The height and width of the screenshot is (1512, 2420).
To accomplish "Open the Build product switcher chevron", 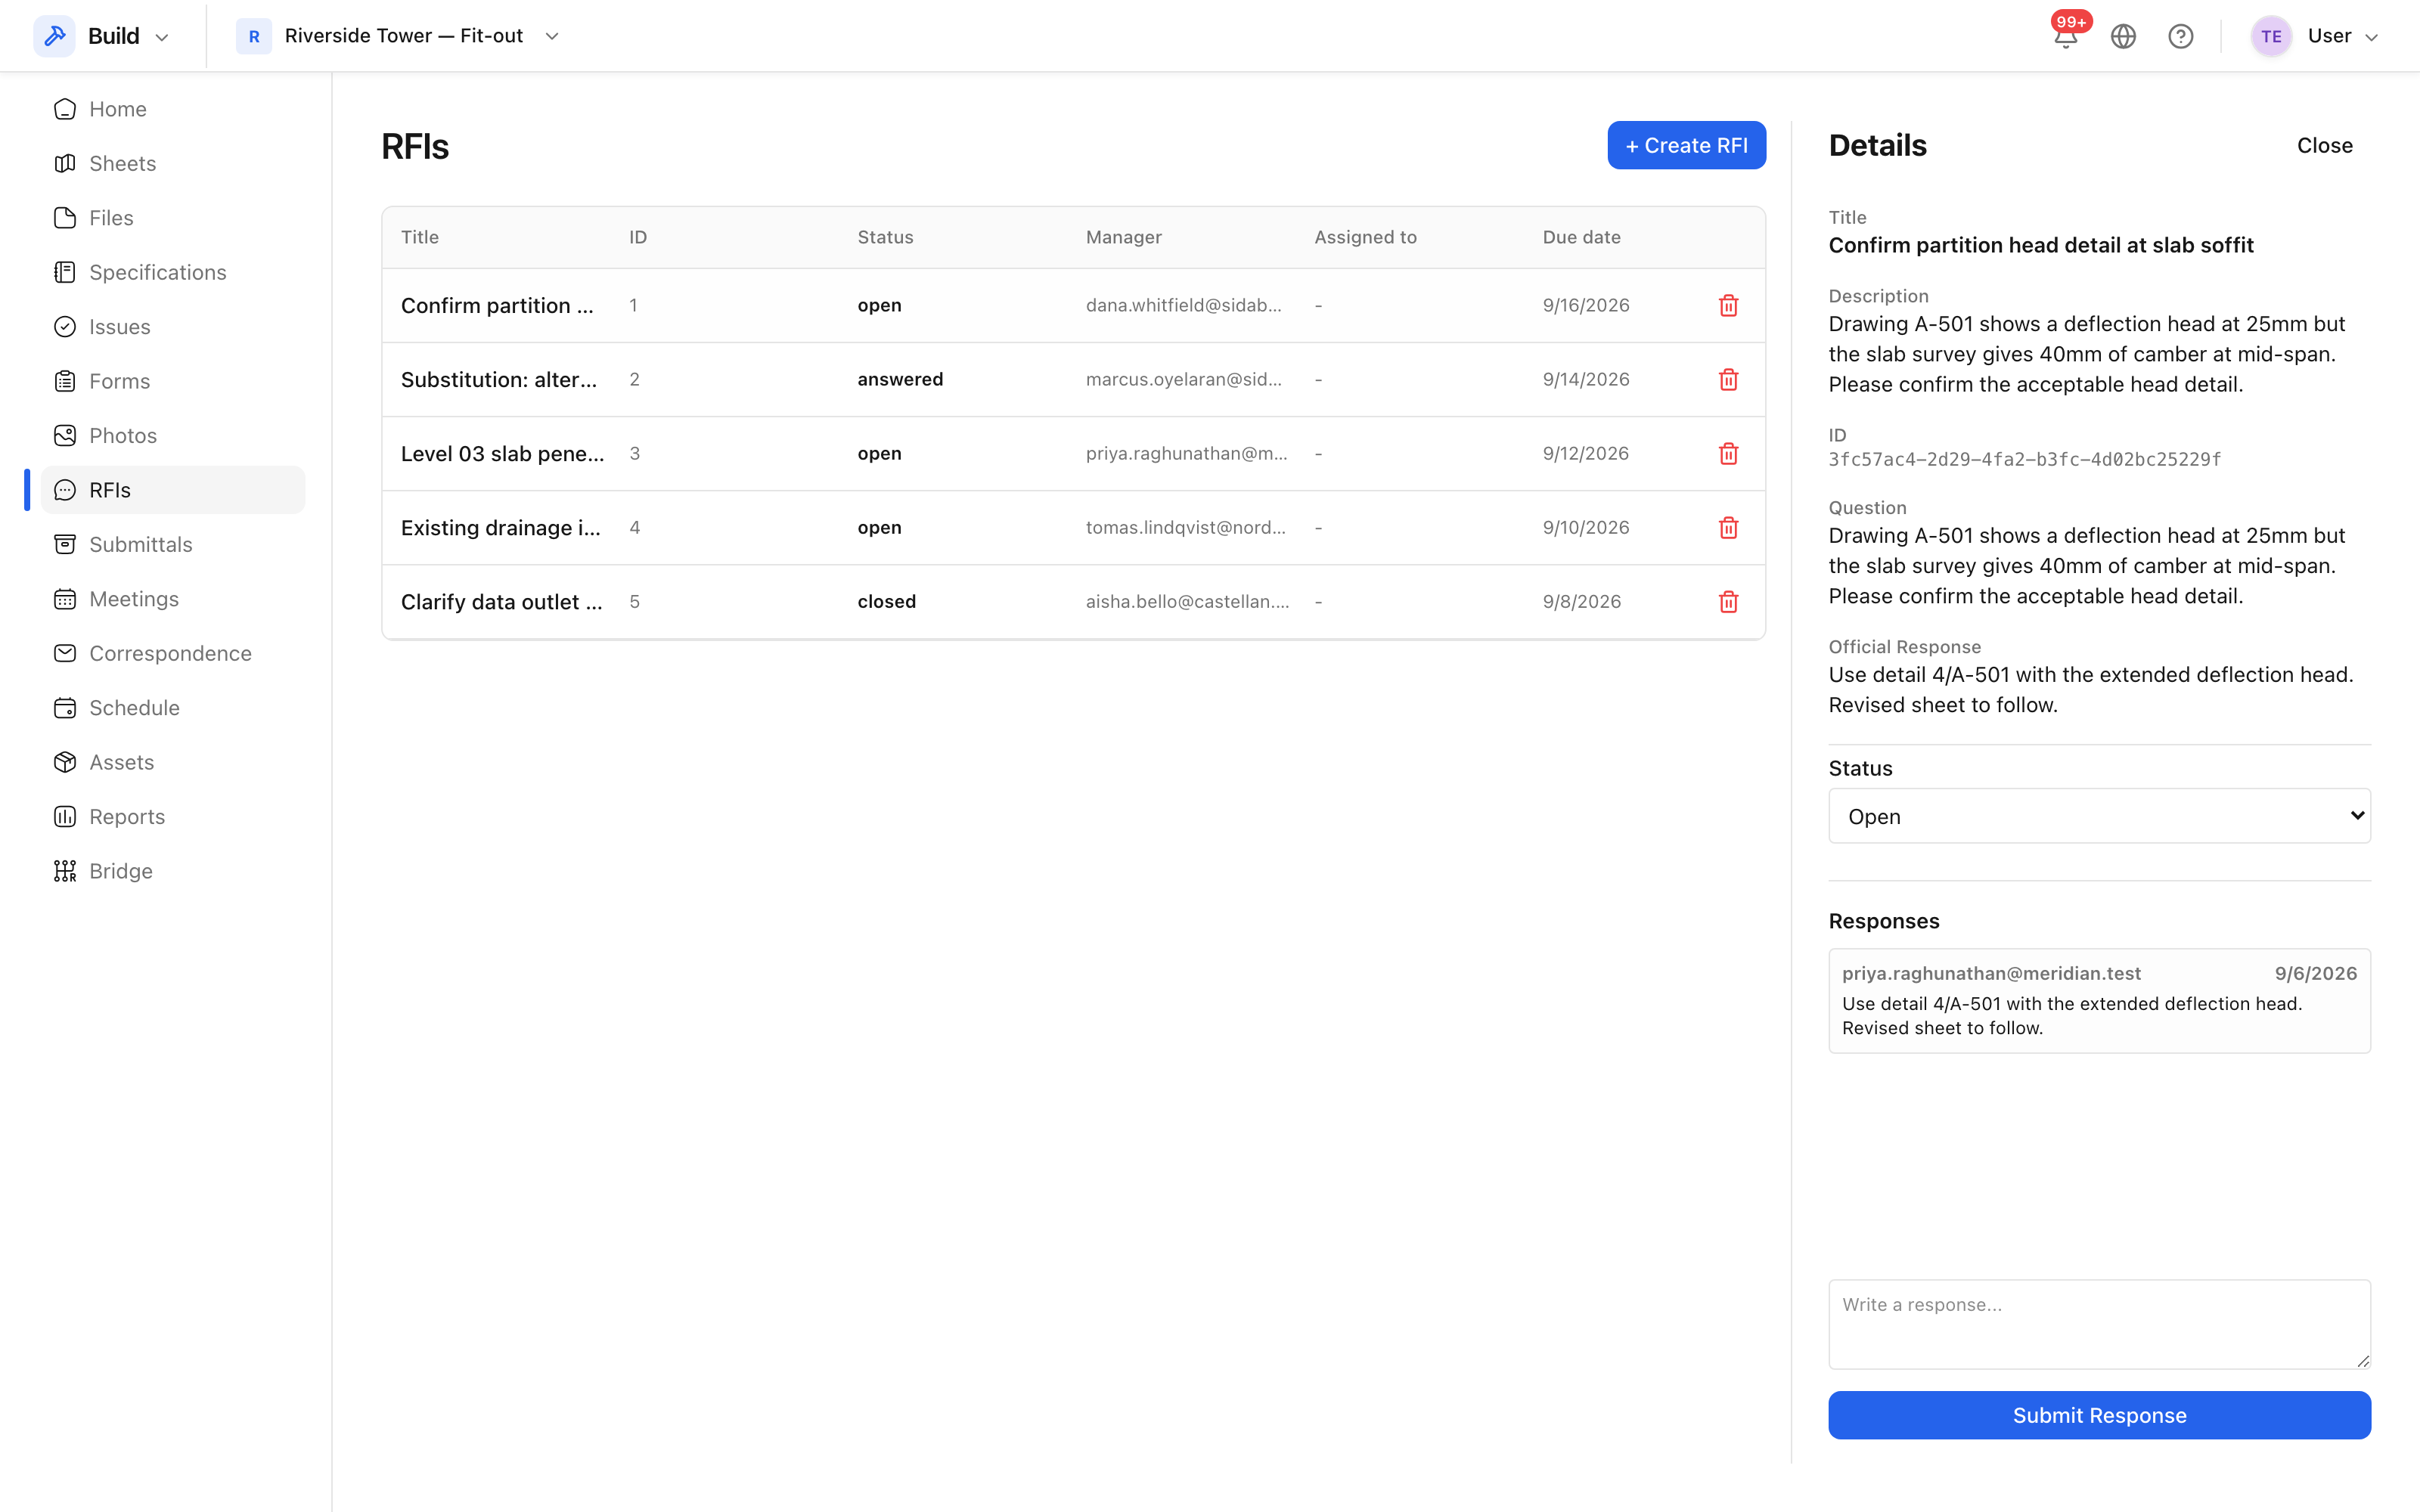I will click(162, 37).
